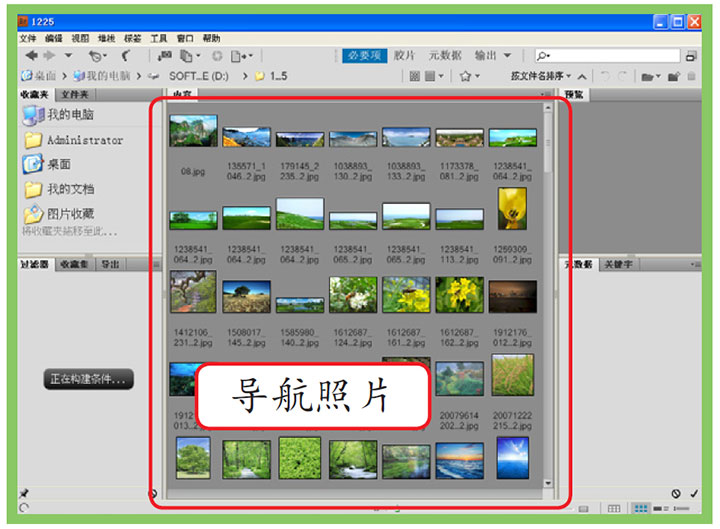Open My Computer in favorites panel
Image resolution: width=720 pixels, height=529 pixels.
coord(70,115)
